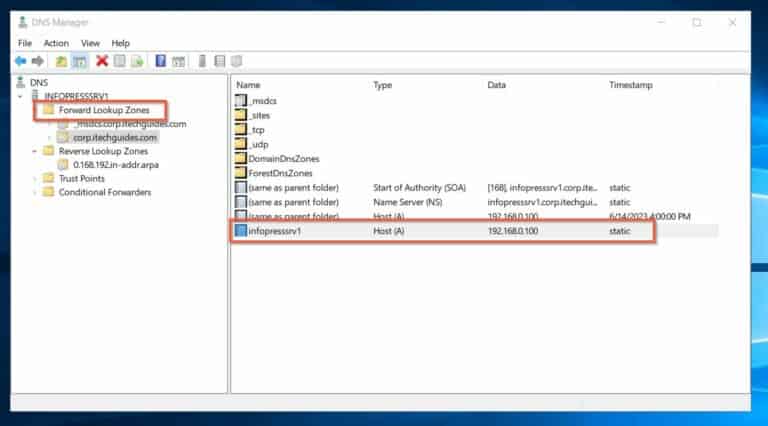Click the INFOPRESSSRV1 server icon in tree
This screenshot has height=426, width=768.
click(35, 95)
